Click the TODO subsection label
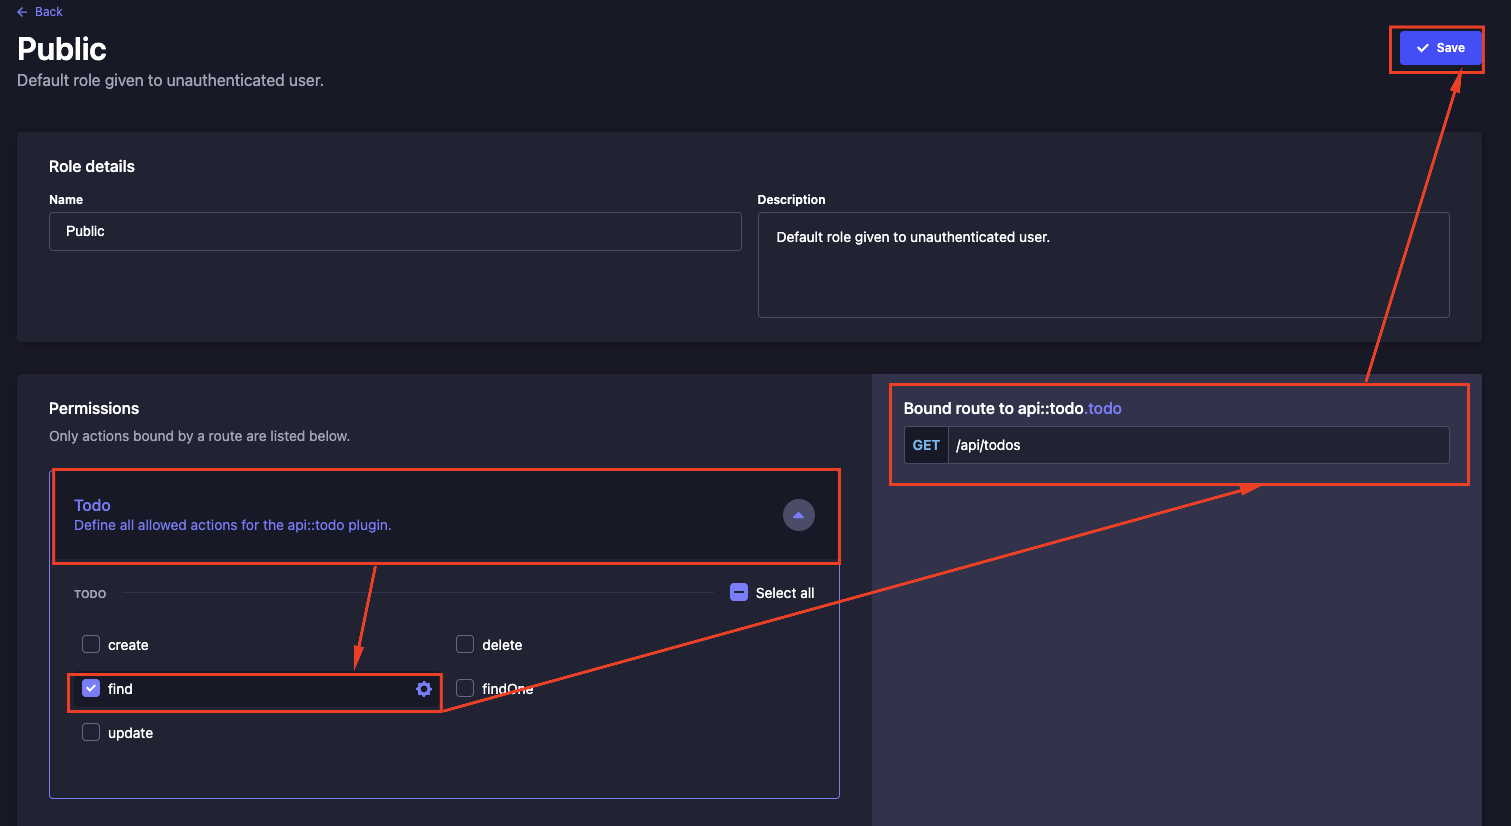 point(90,594)
